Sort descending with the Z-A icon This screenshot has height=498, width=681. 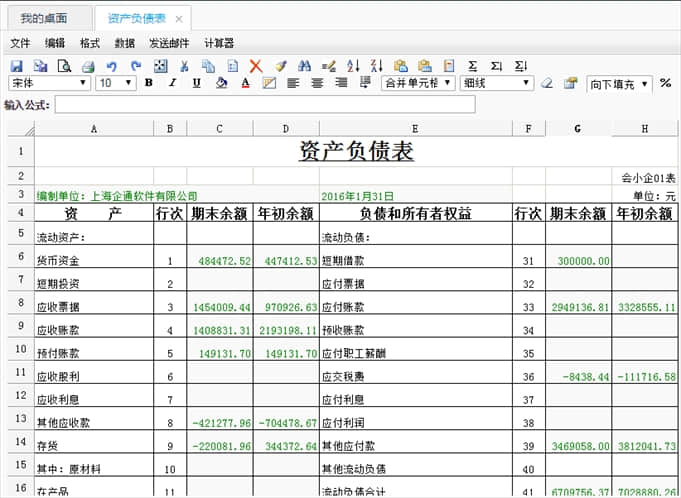pyautogui.click(x=377, y=66)
